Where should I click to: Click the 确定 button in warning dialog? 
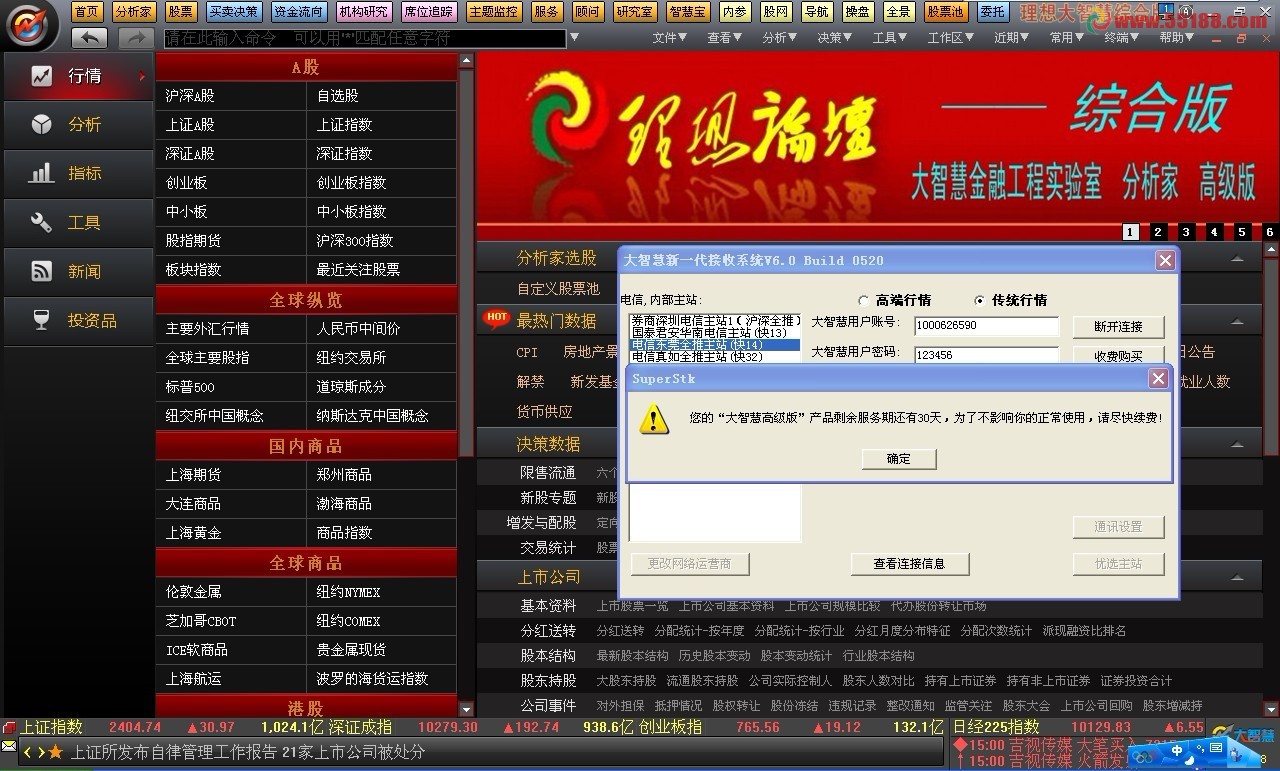[x=899, y=458]
